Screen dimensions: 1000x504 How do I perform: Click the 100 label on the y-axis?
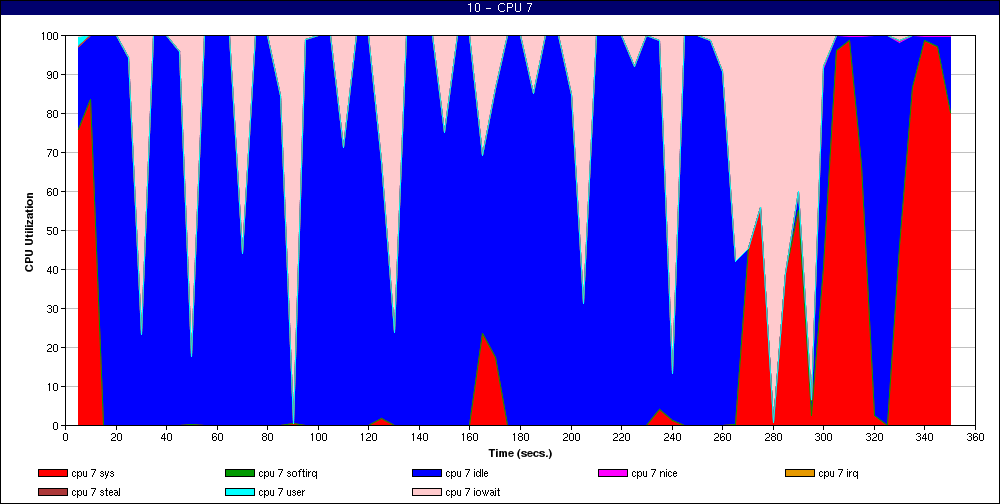click(50, 36)
